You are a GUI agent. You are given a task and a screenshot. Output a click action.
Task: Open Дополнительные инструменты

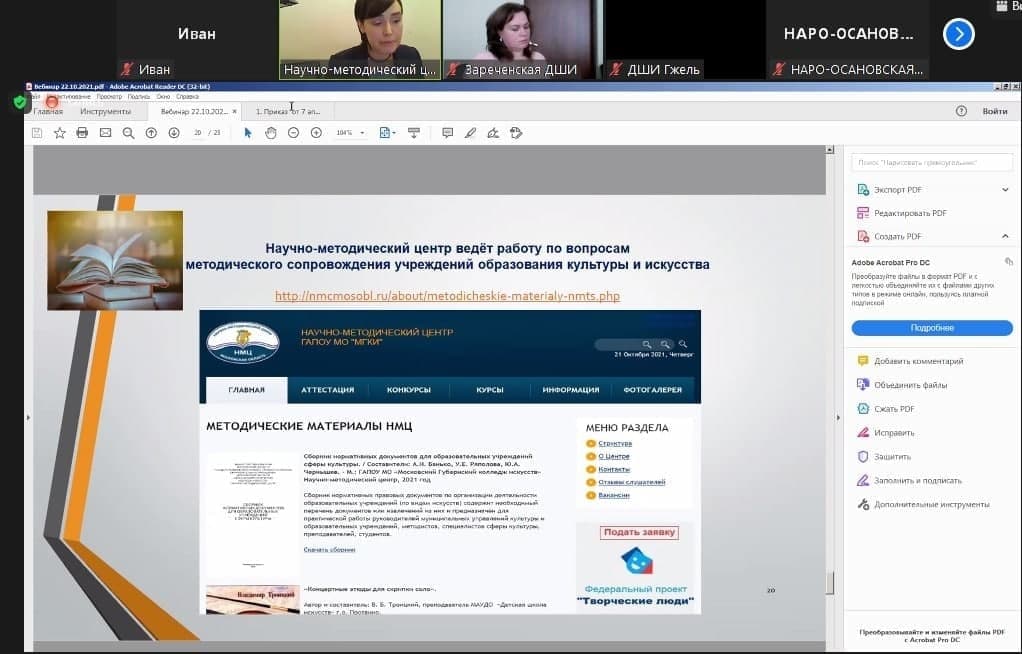point(931,505)
